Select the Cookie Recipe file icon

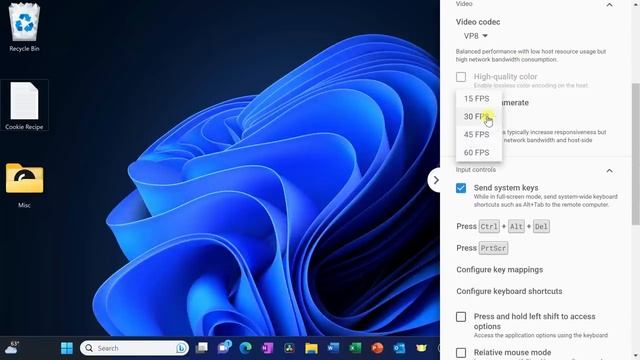coord(24,105)
